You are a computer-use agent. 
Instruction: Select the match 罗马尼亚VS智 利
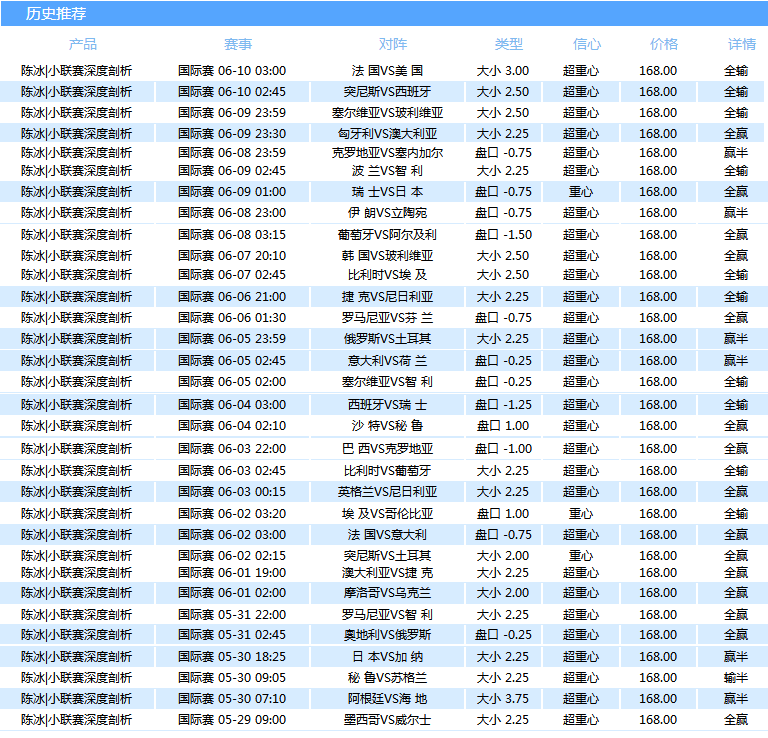[x=387, y=615]
